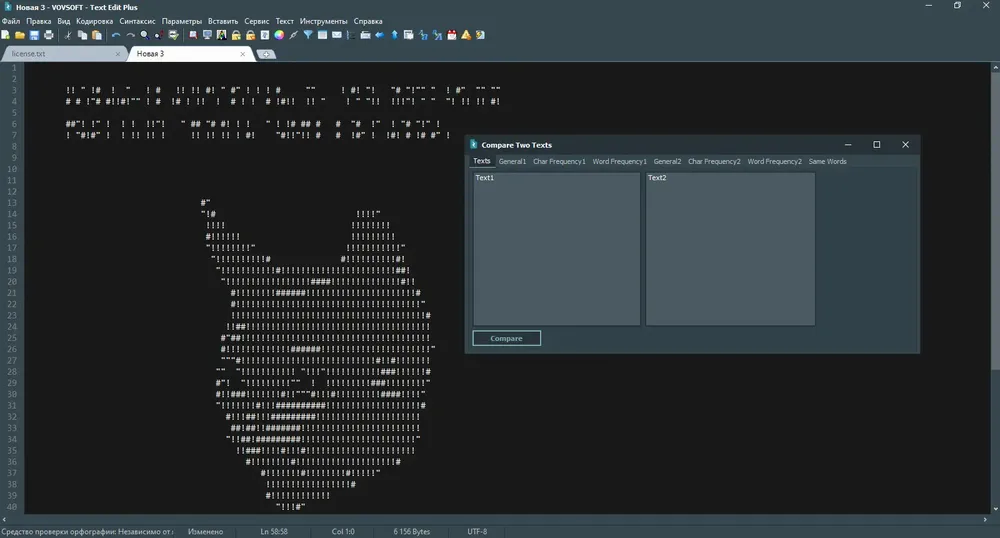Click the filter funnel icon
This screenshot has width=1000, height=538.
click(x=308, y=35)
